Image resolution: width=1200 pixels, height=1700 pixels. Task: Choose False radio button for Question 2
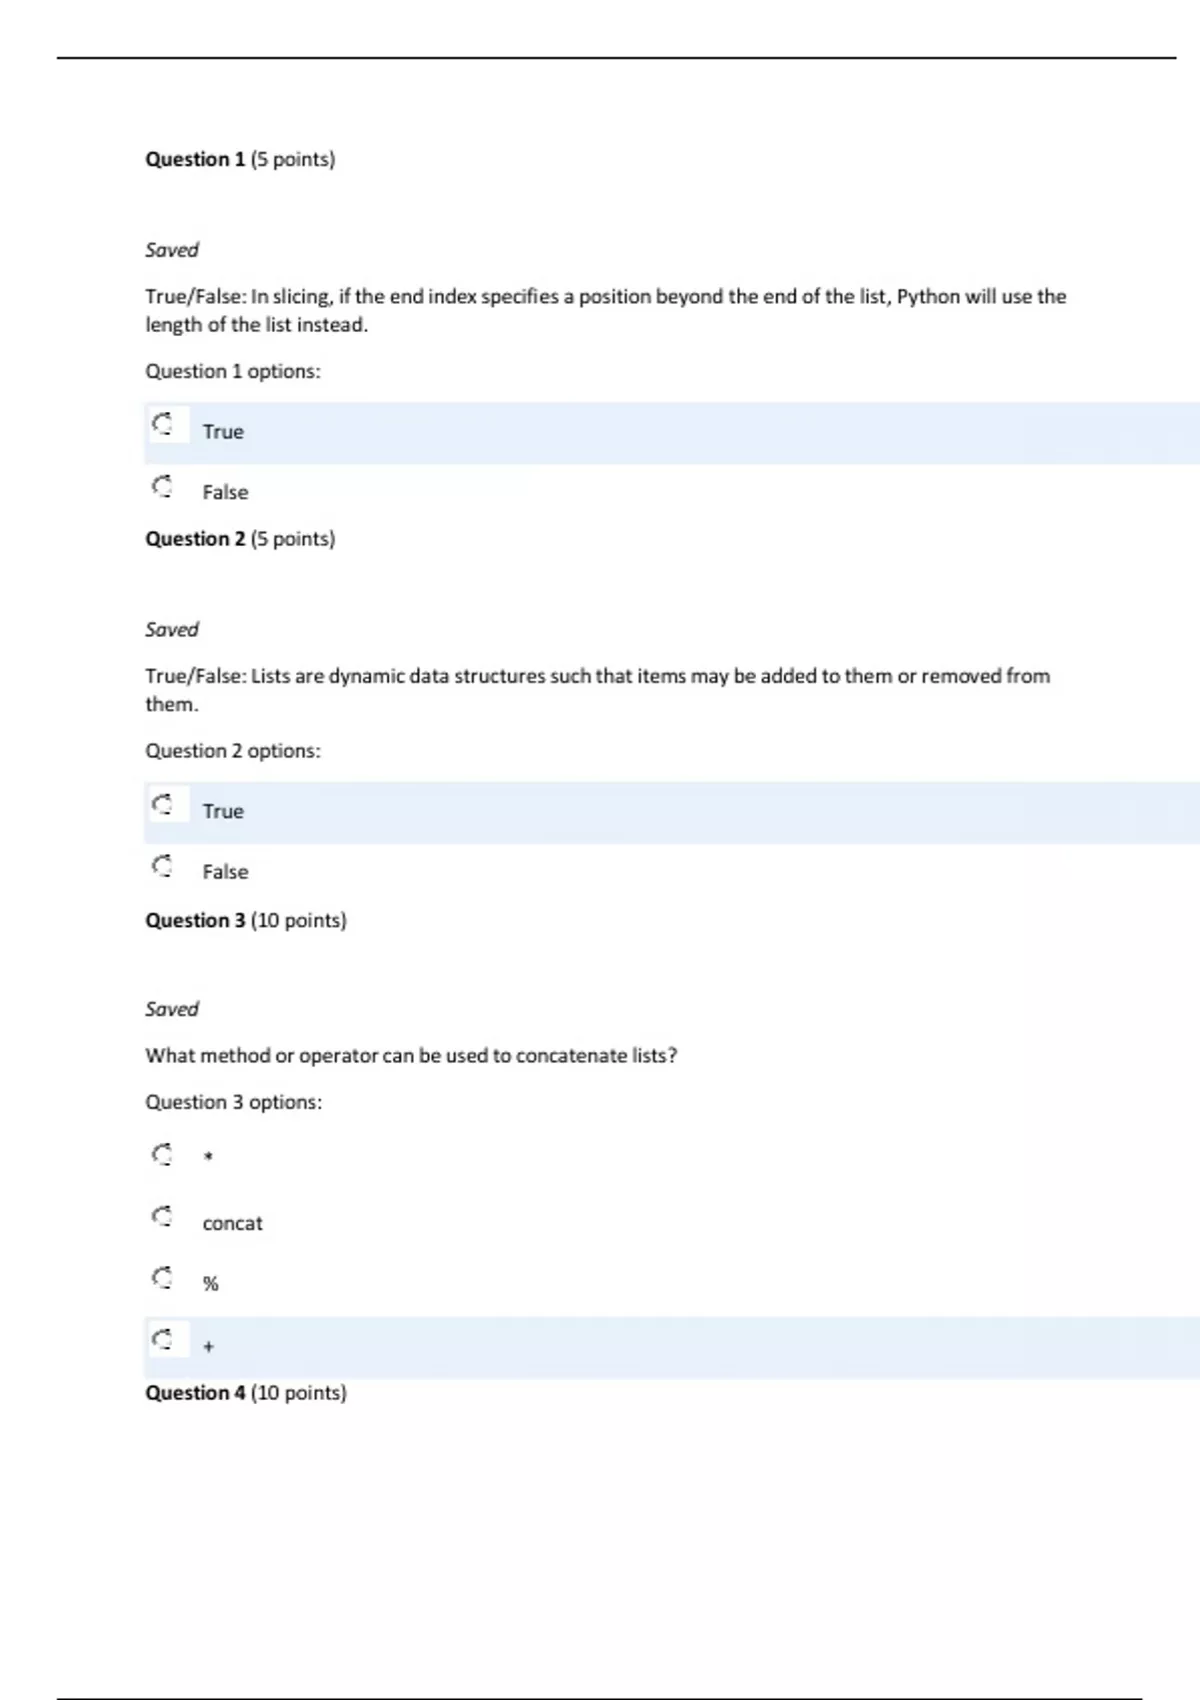(x=163, y=865)
